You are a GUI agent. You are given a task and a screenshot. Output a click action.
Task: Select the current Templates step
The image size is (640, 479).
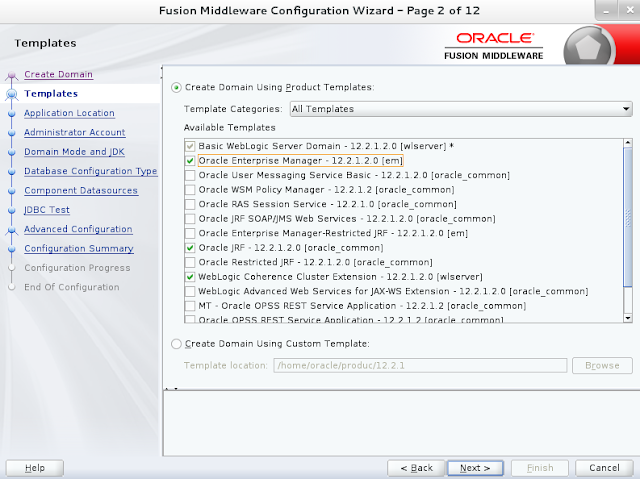pyautogui.click(x=51, y=94)
